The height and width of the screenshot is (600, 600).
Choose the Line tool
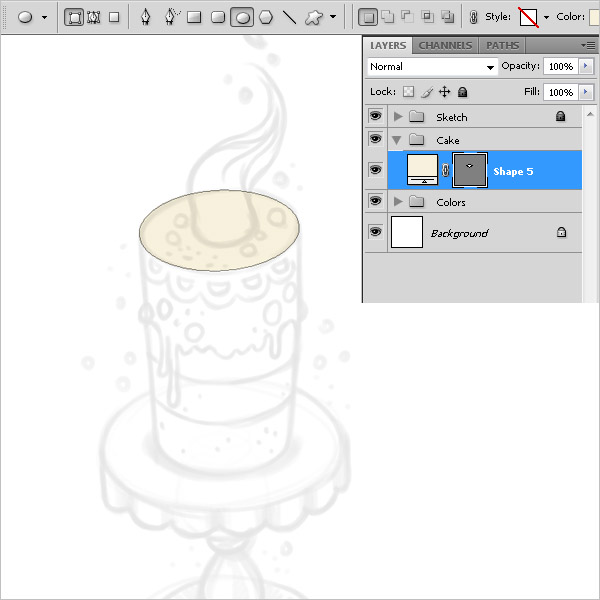tap(289, 17)
